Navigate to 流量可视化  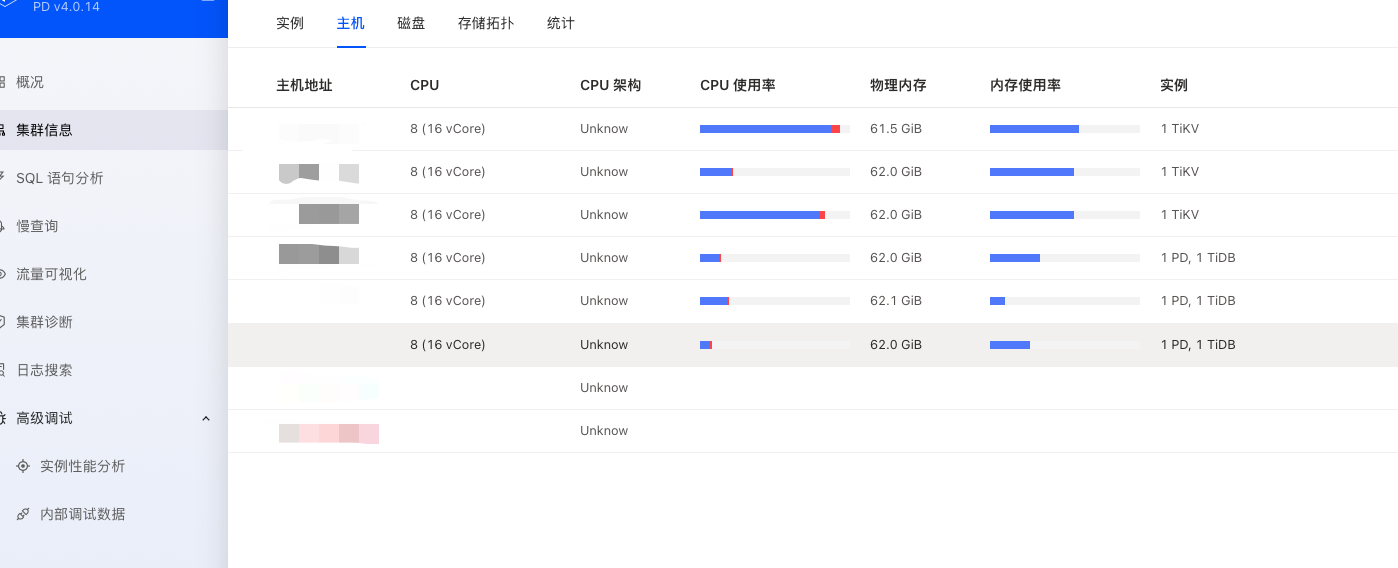point(51,274)
